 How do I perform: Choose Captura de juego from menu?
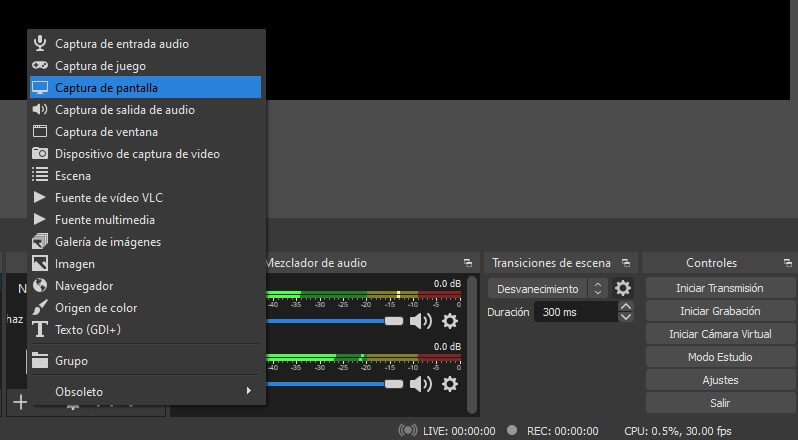coord(100,66)
